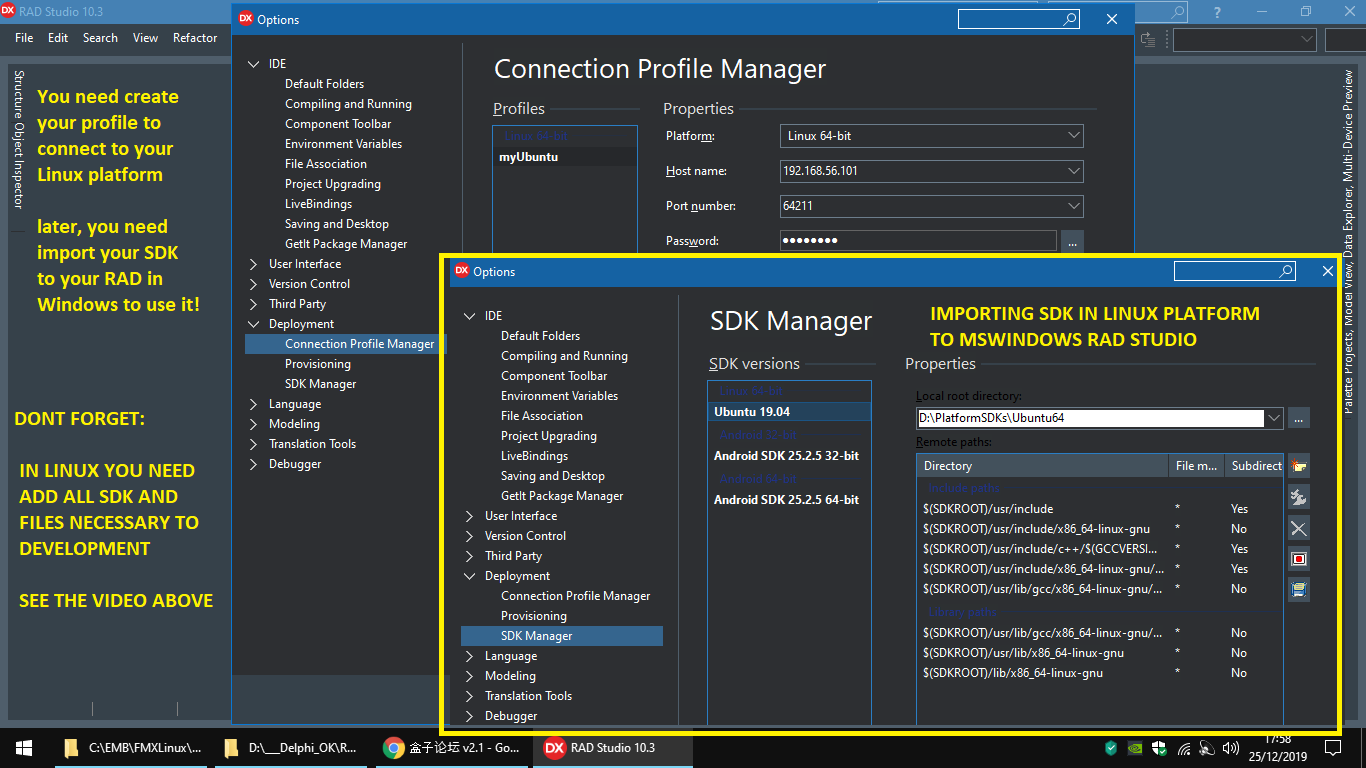Select the $(SDKROOT)/usr/lib/x86_64-linux-gnu path row
This screenshot has height=768, width=1366.
(1100, 653)
